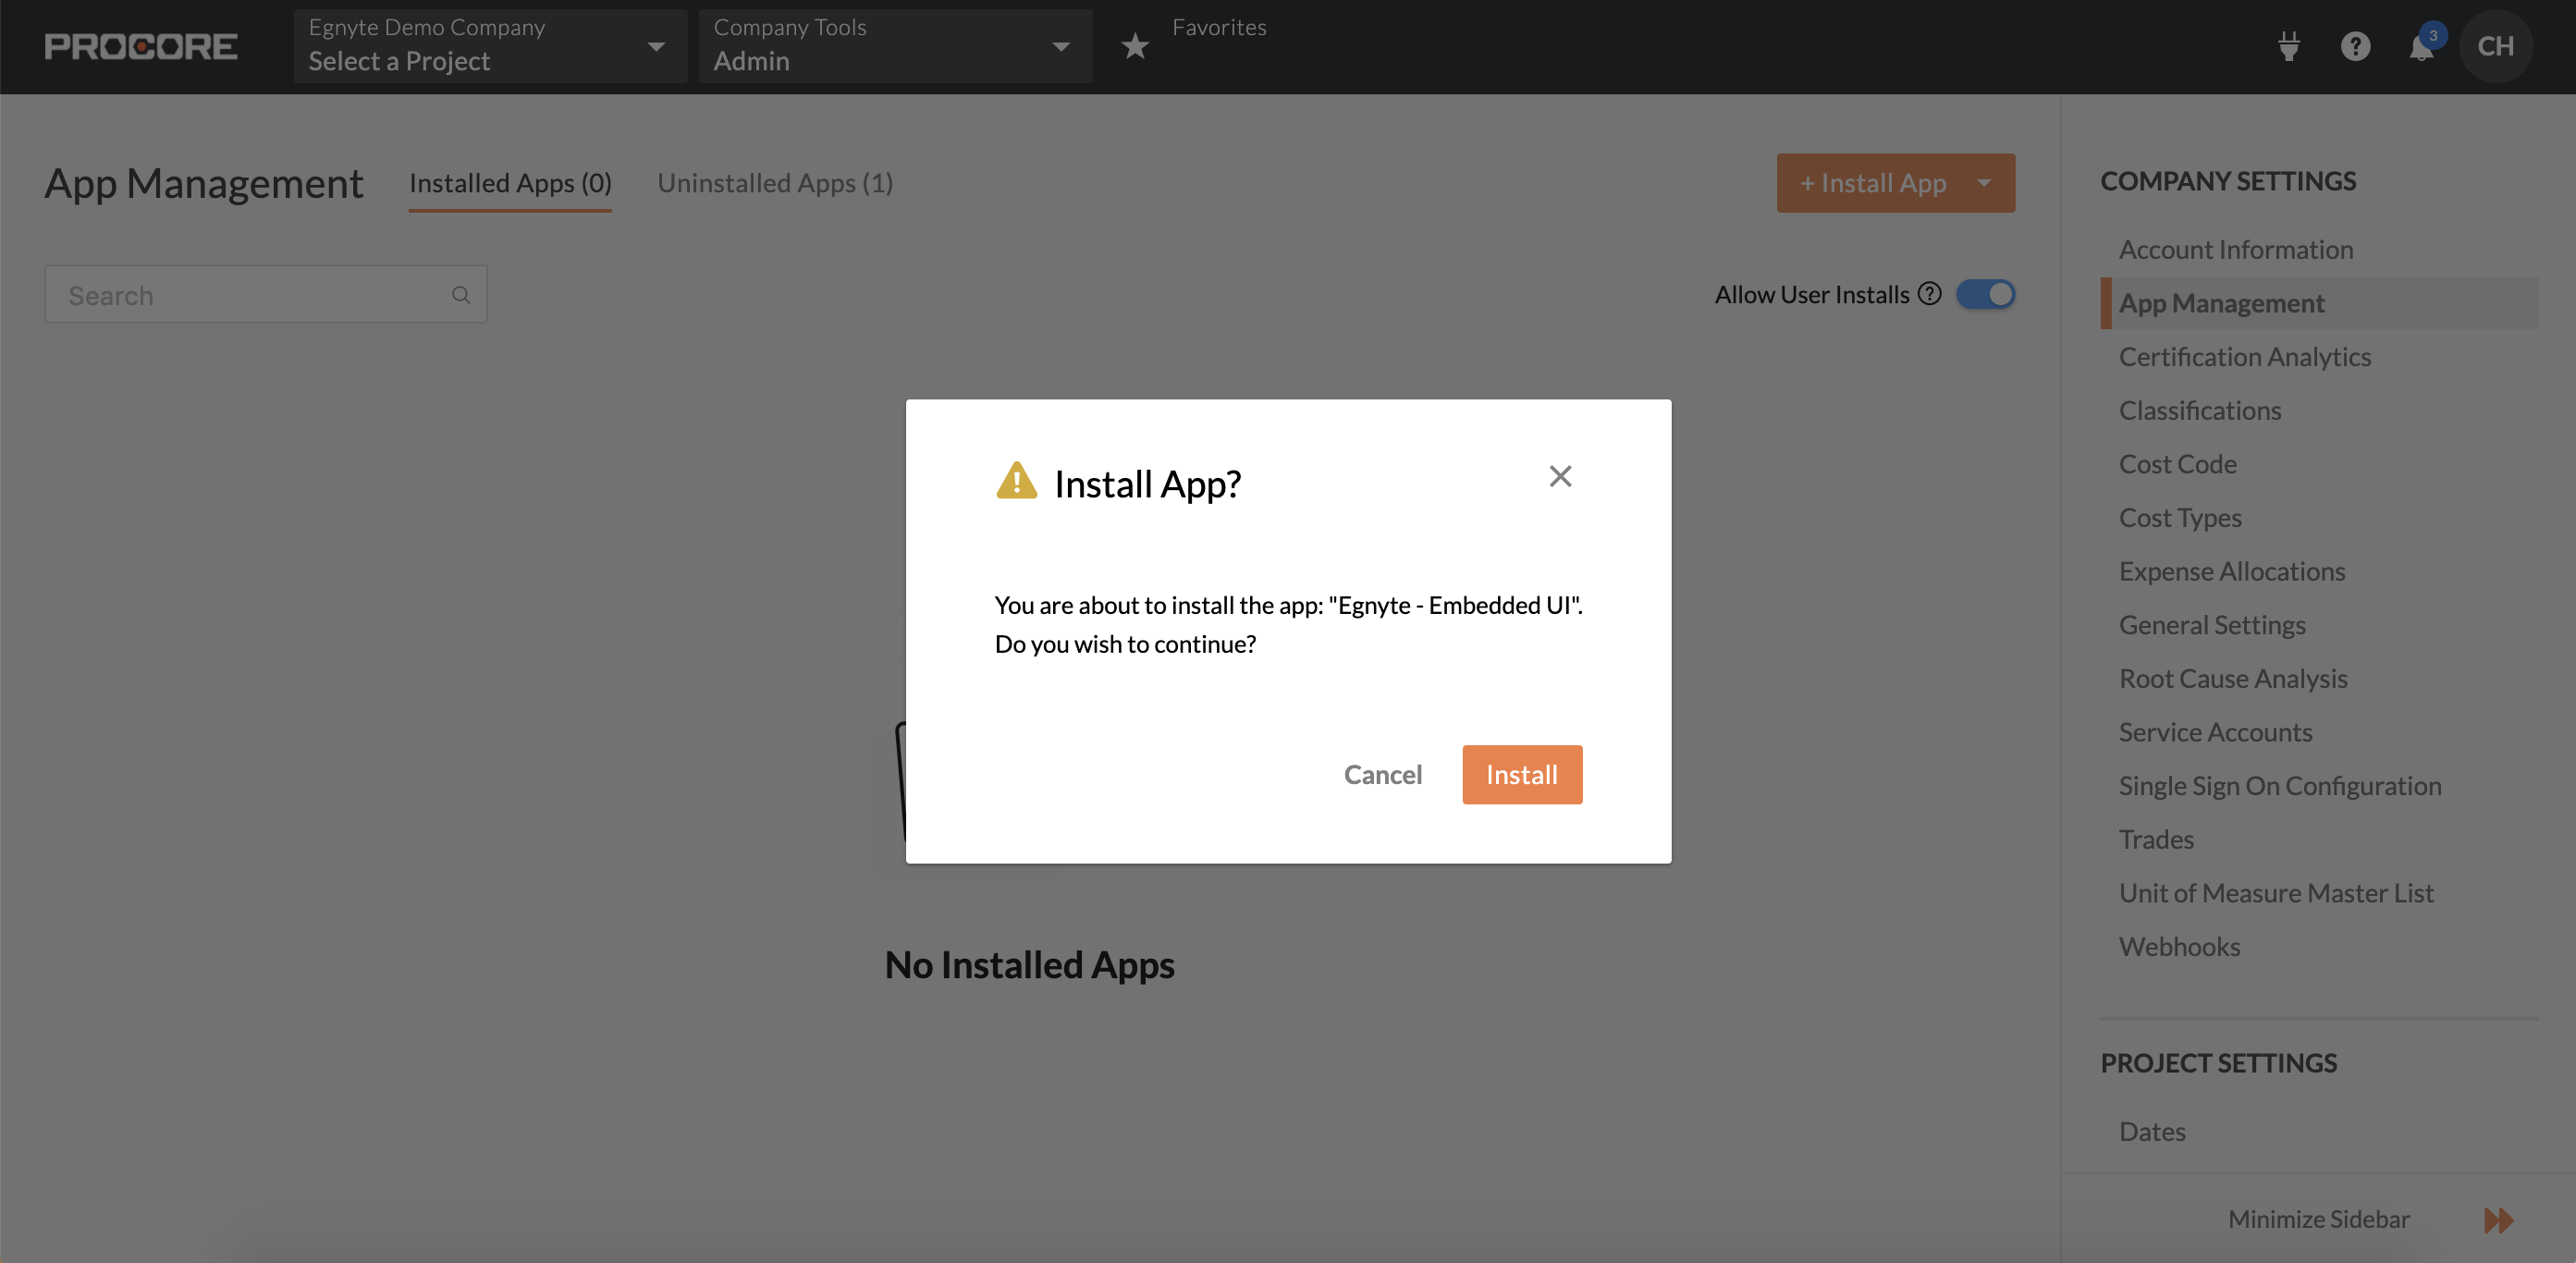
Task: Click the App Management page heading
Action: tap(204, 184)
